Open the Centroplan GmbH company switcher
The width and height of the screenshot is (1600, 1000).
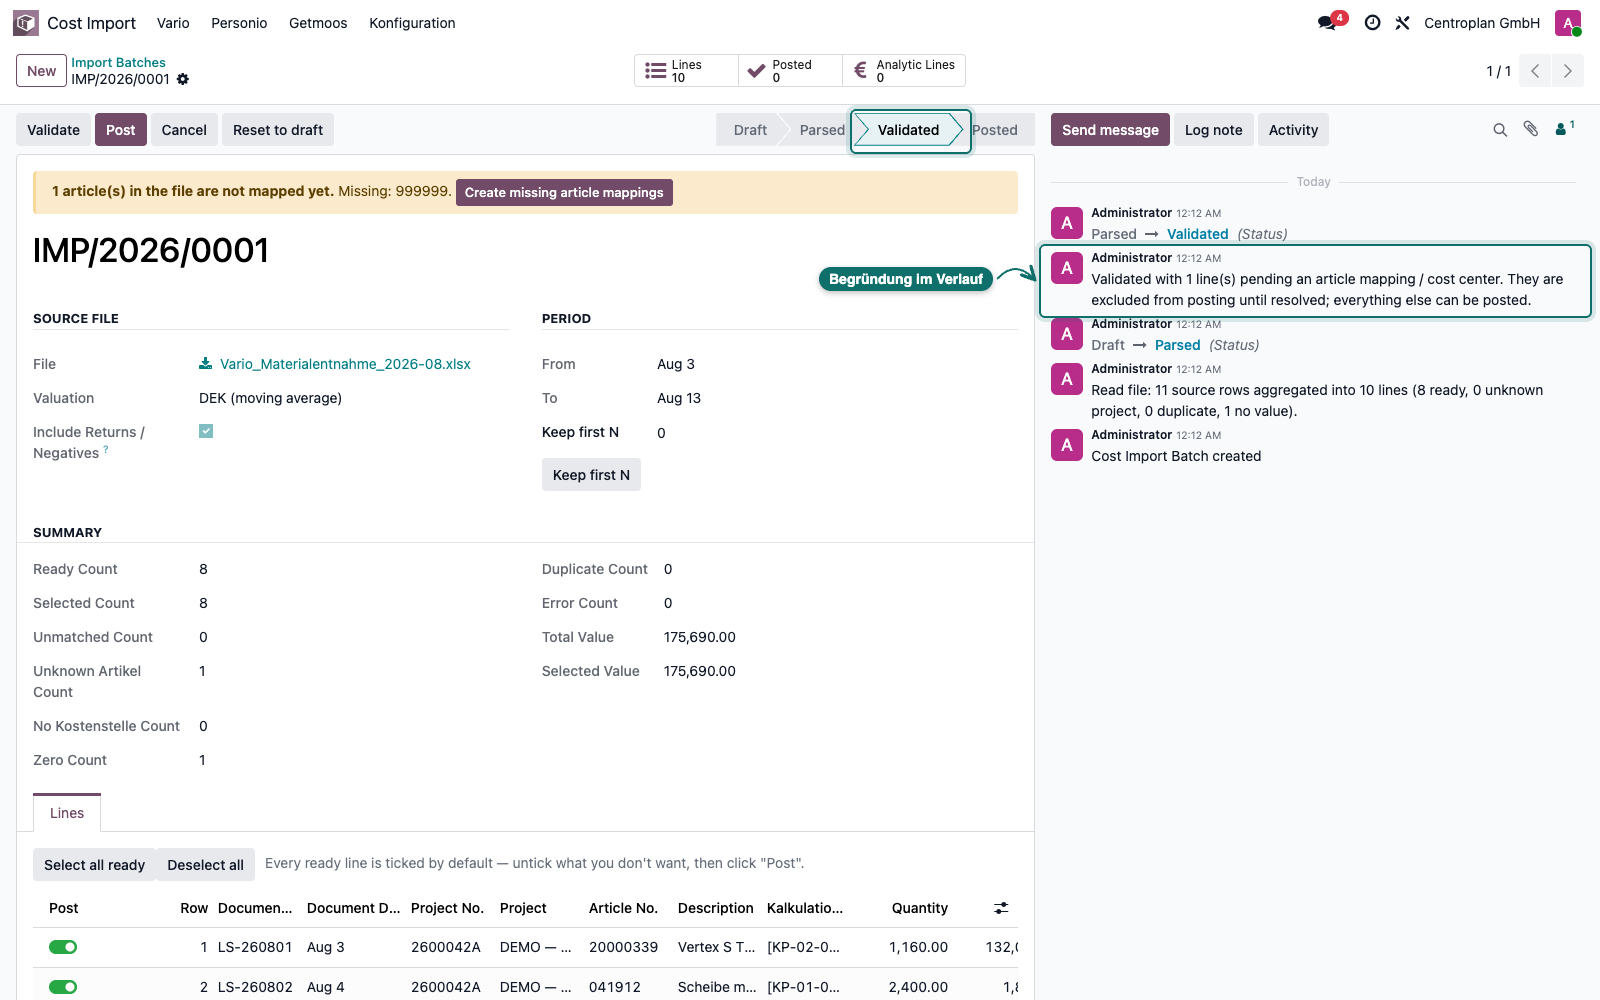(x=1482, y=23)
